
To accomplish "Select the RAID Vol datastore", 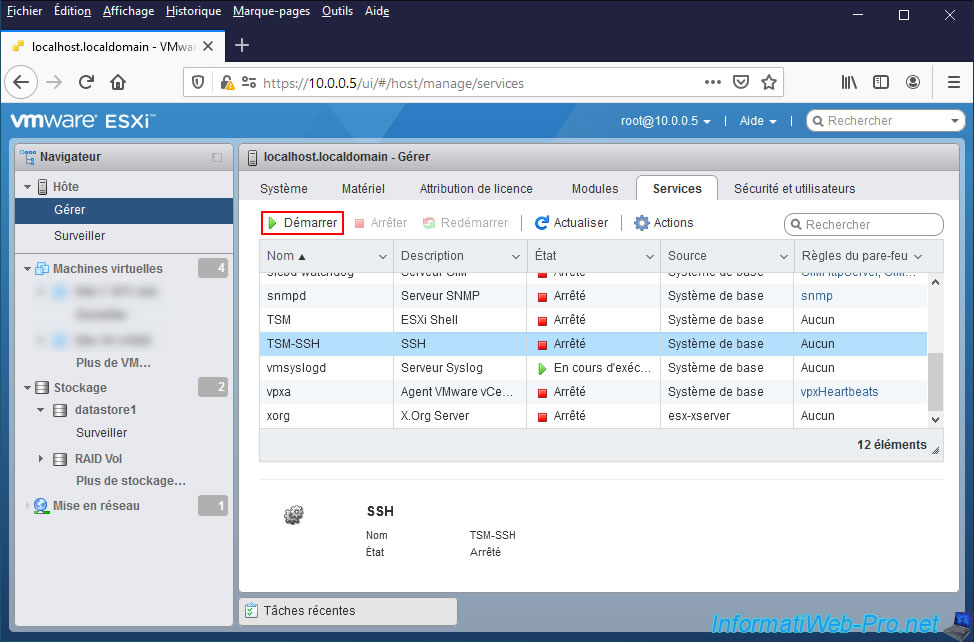I will tap(98, 459).
